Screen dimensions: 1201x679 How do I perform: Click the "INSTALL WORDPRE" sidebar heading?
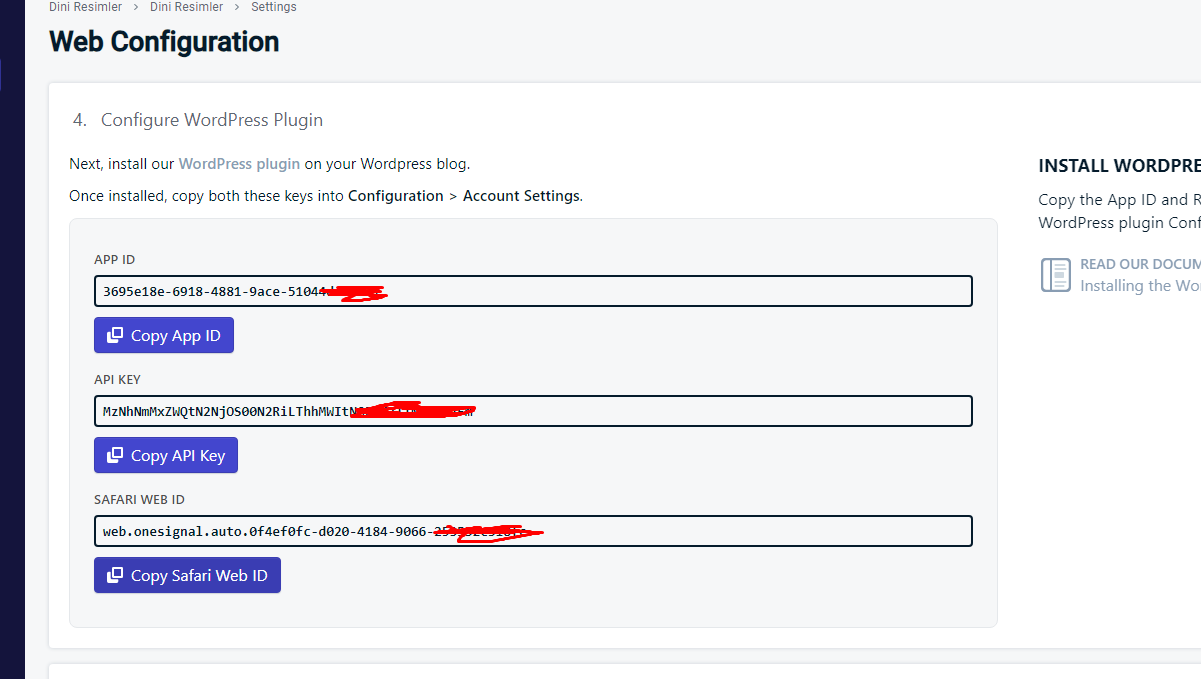click(x=1119, y=166)
